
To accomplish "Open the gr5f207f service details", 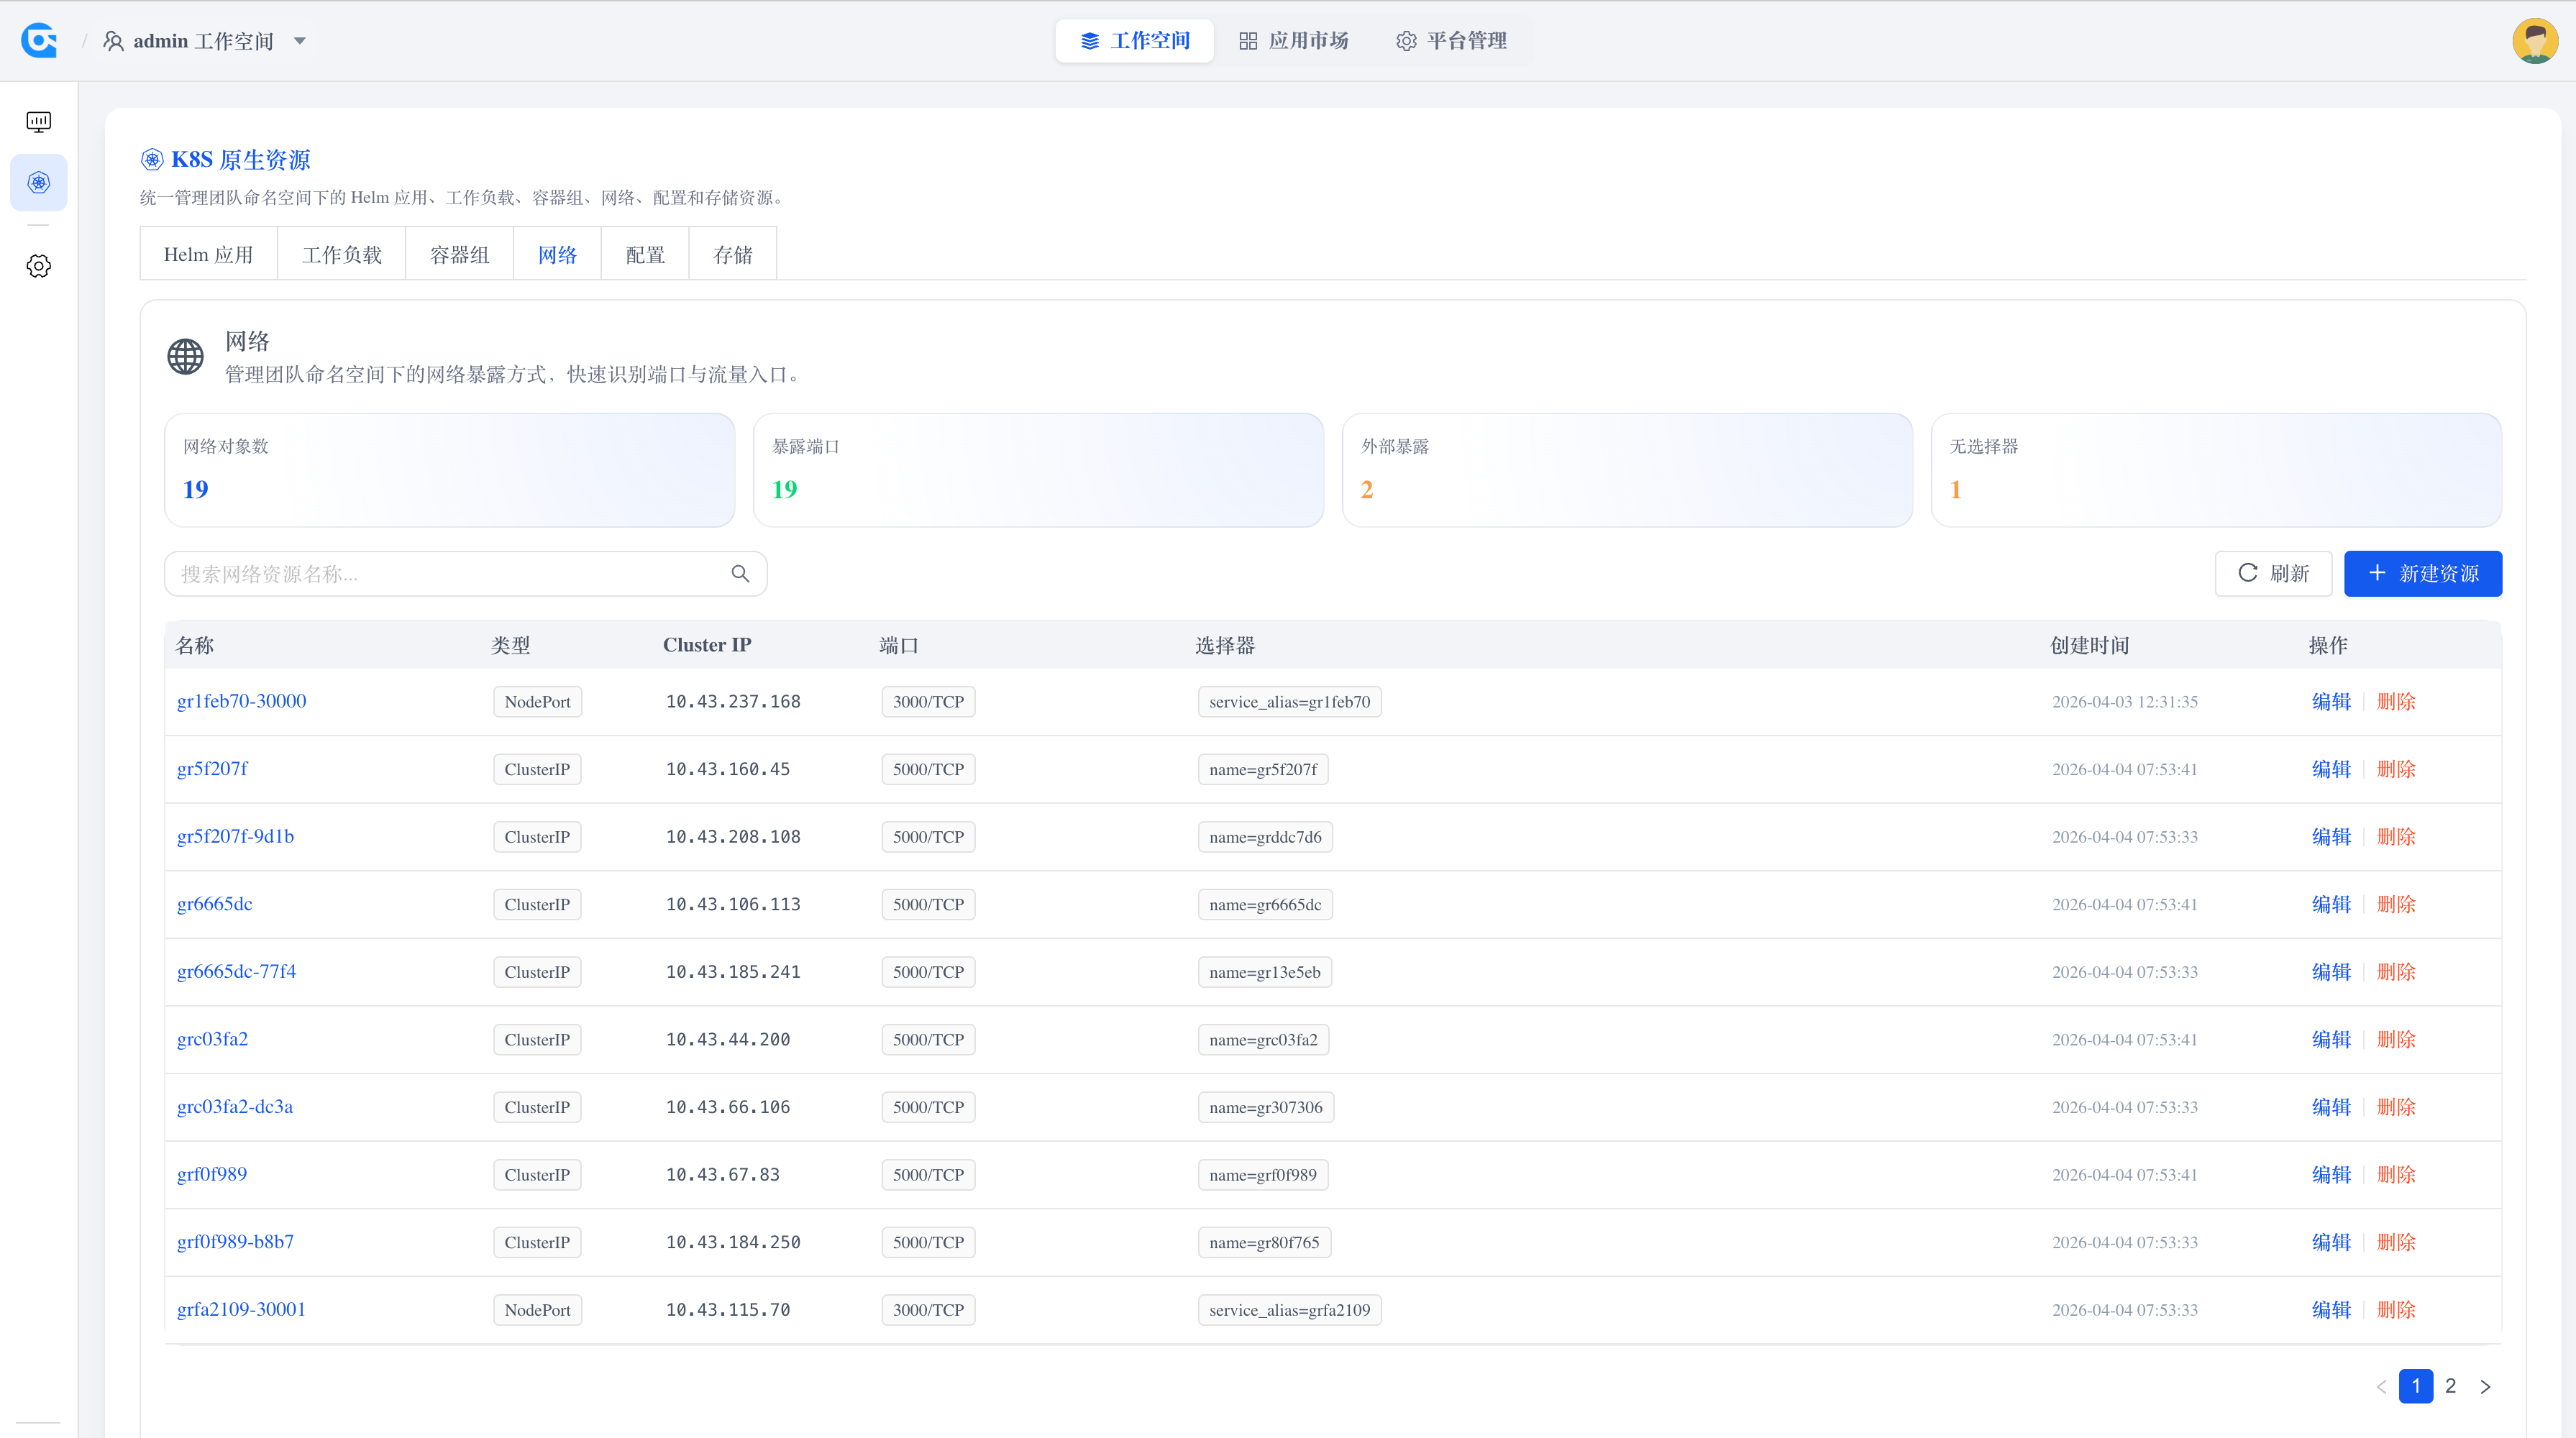I will click(x=212, y=768).
